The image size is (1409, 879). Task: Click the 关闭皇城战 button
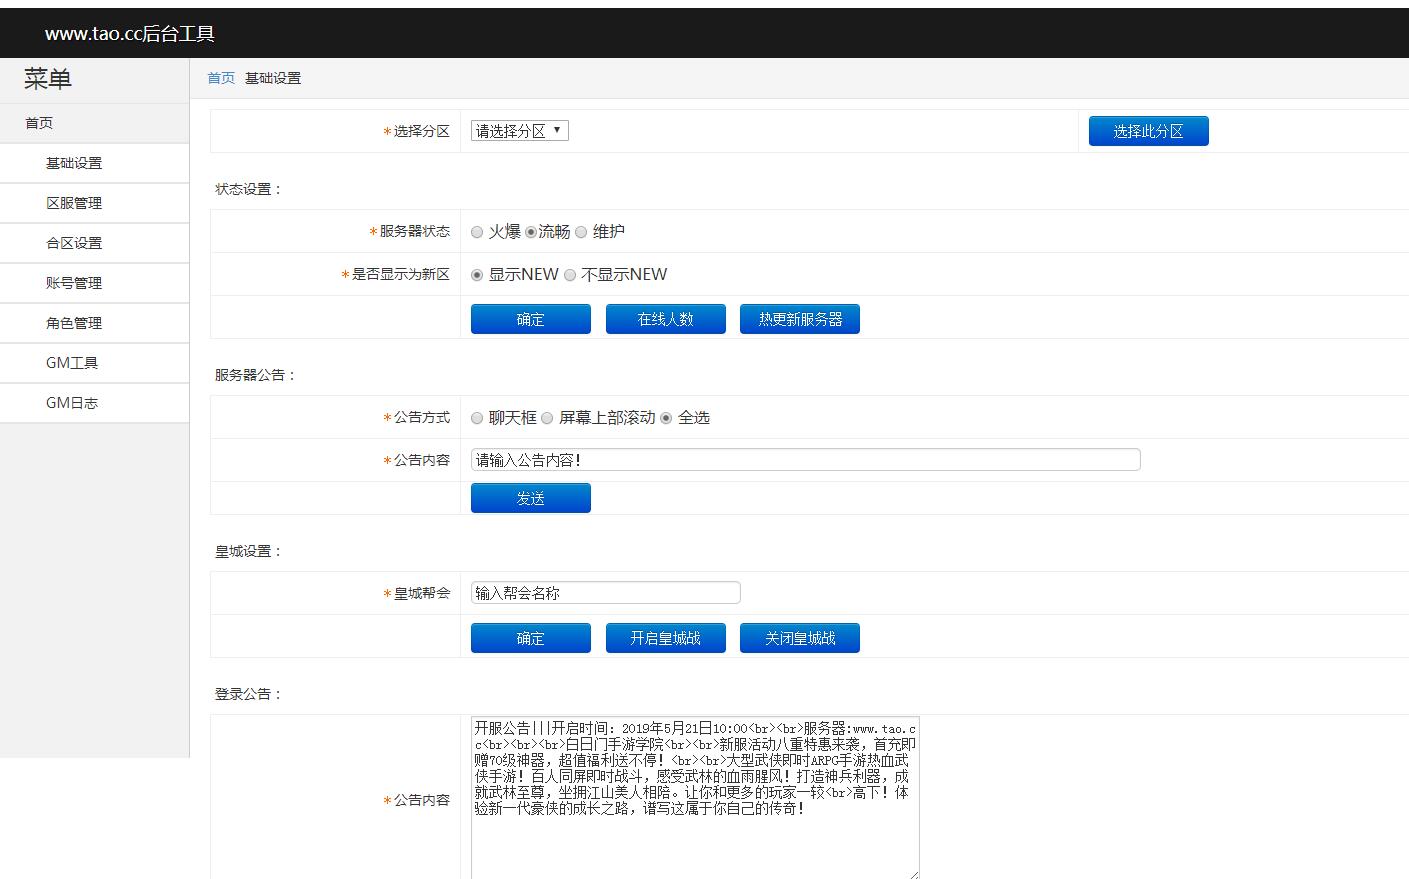click(799, 638)
